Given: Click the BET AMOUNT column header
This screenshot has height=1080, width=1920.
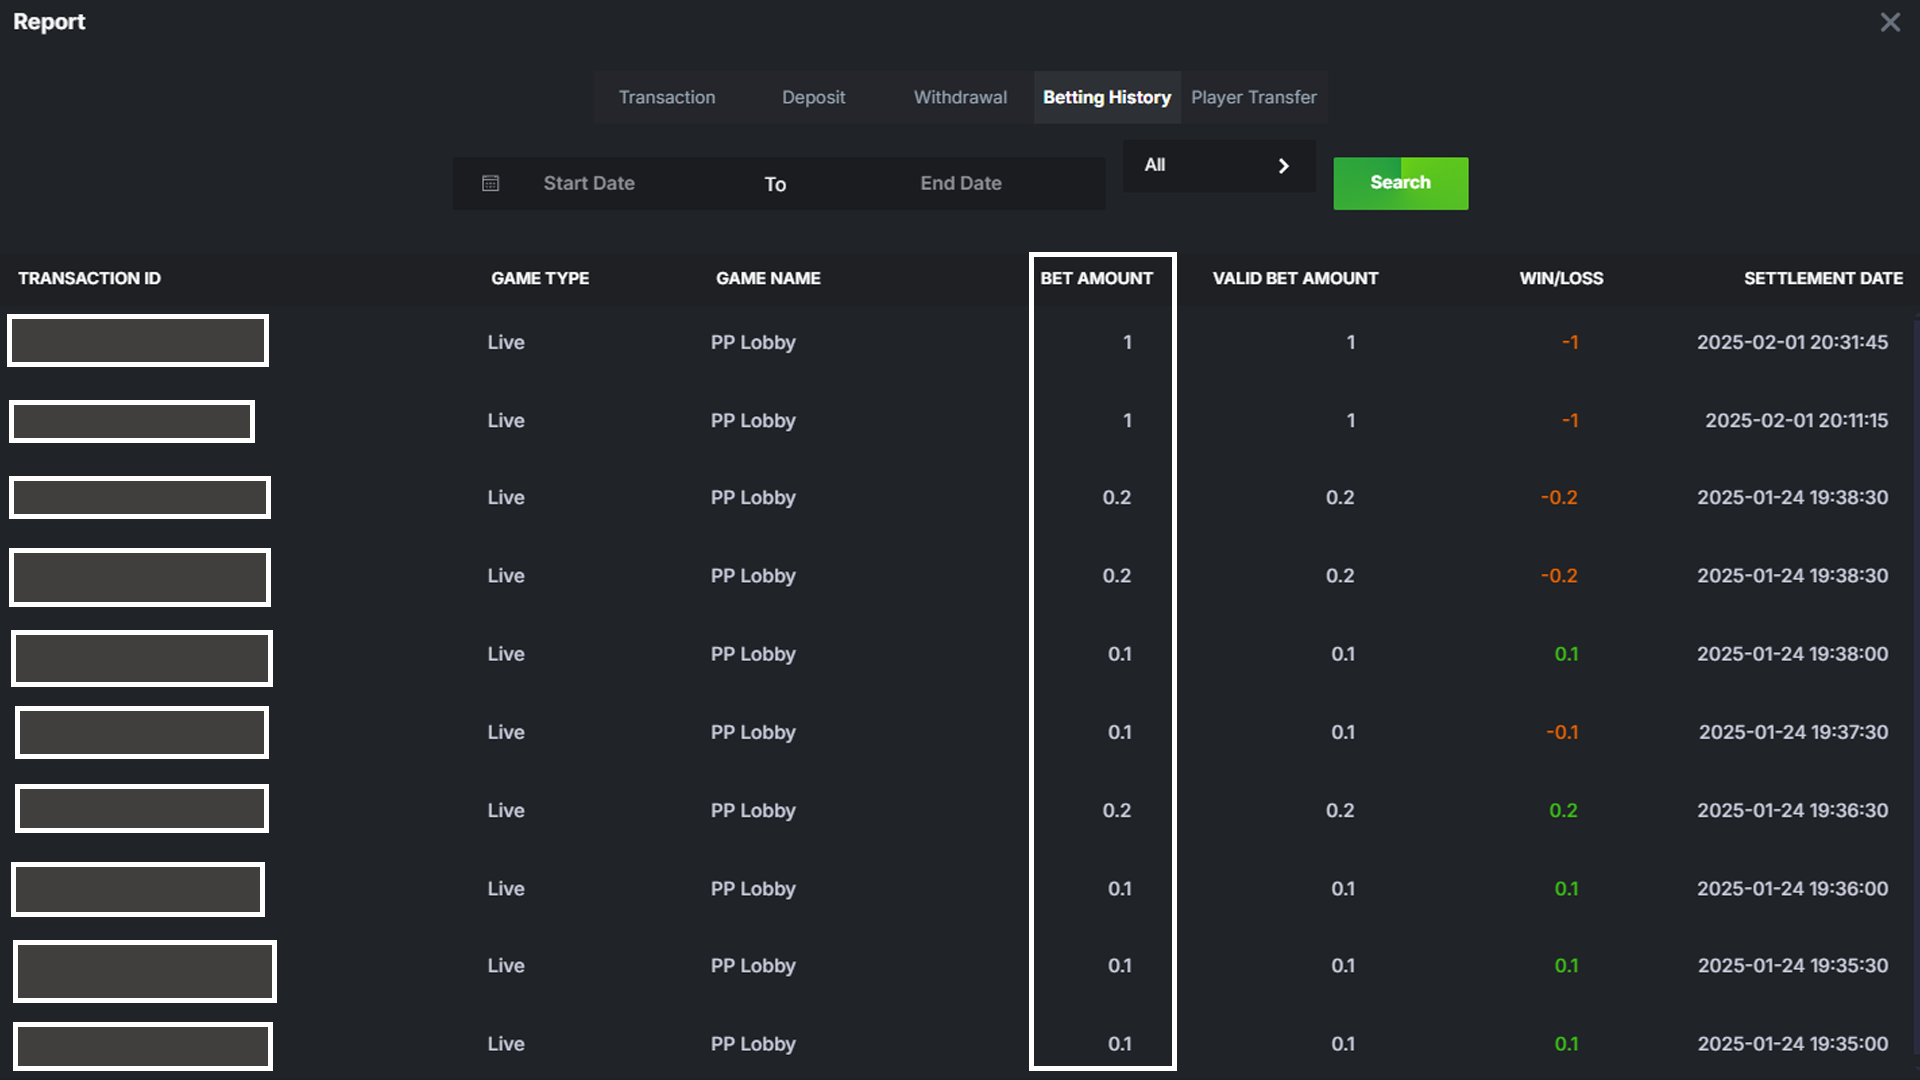Looking at the screenshot, I should click(1096, 278).
